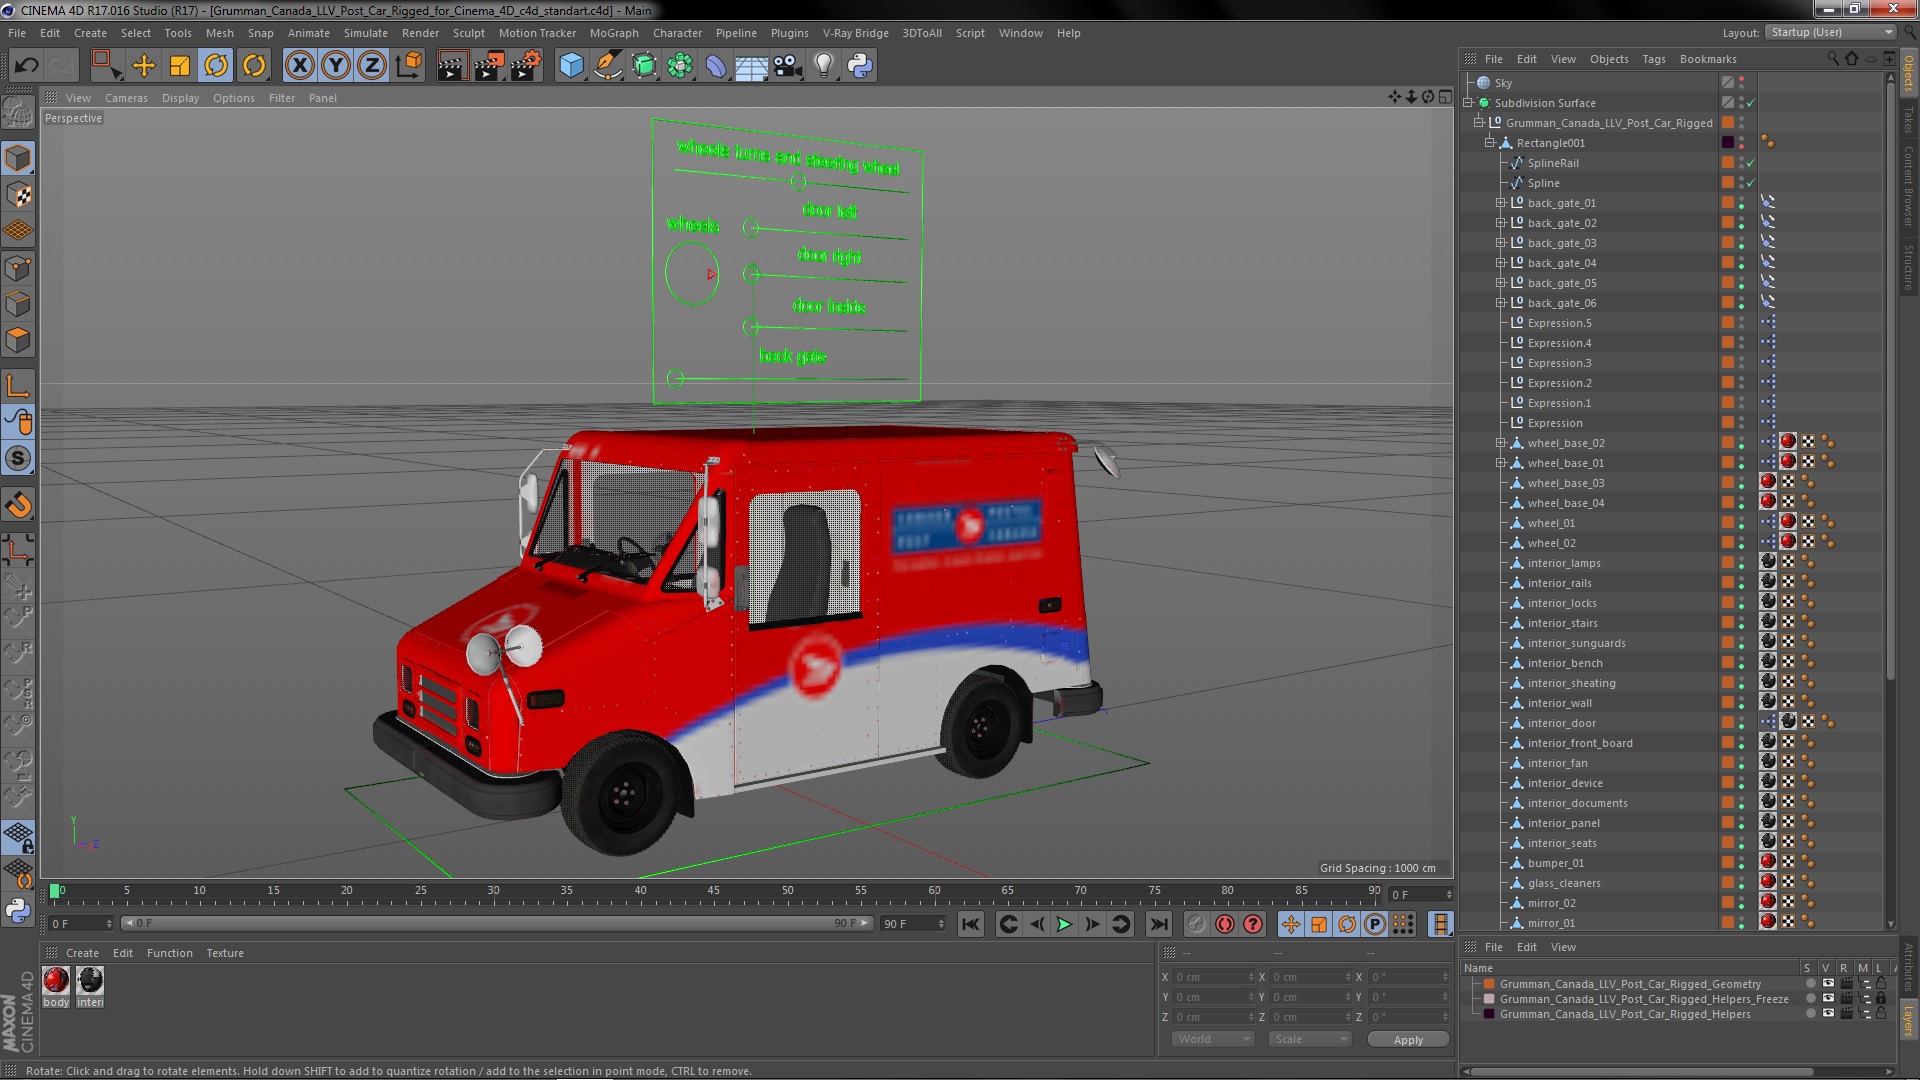Viewport: 1920px width, 1080px height.
Task: Select interior_bench in object tree
Action: click(x=1564, y=663)
